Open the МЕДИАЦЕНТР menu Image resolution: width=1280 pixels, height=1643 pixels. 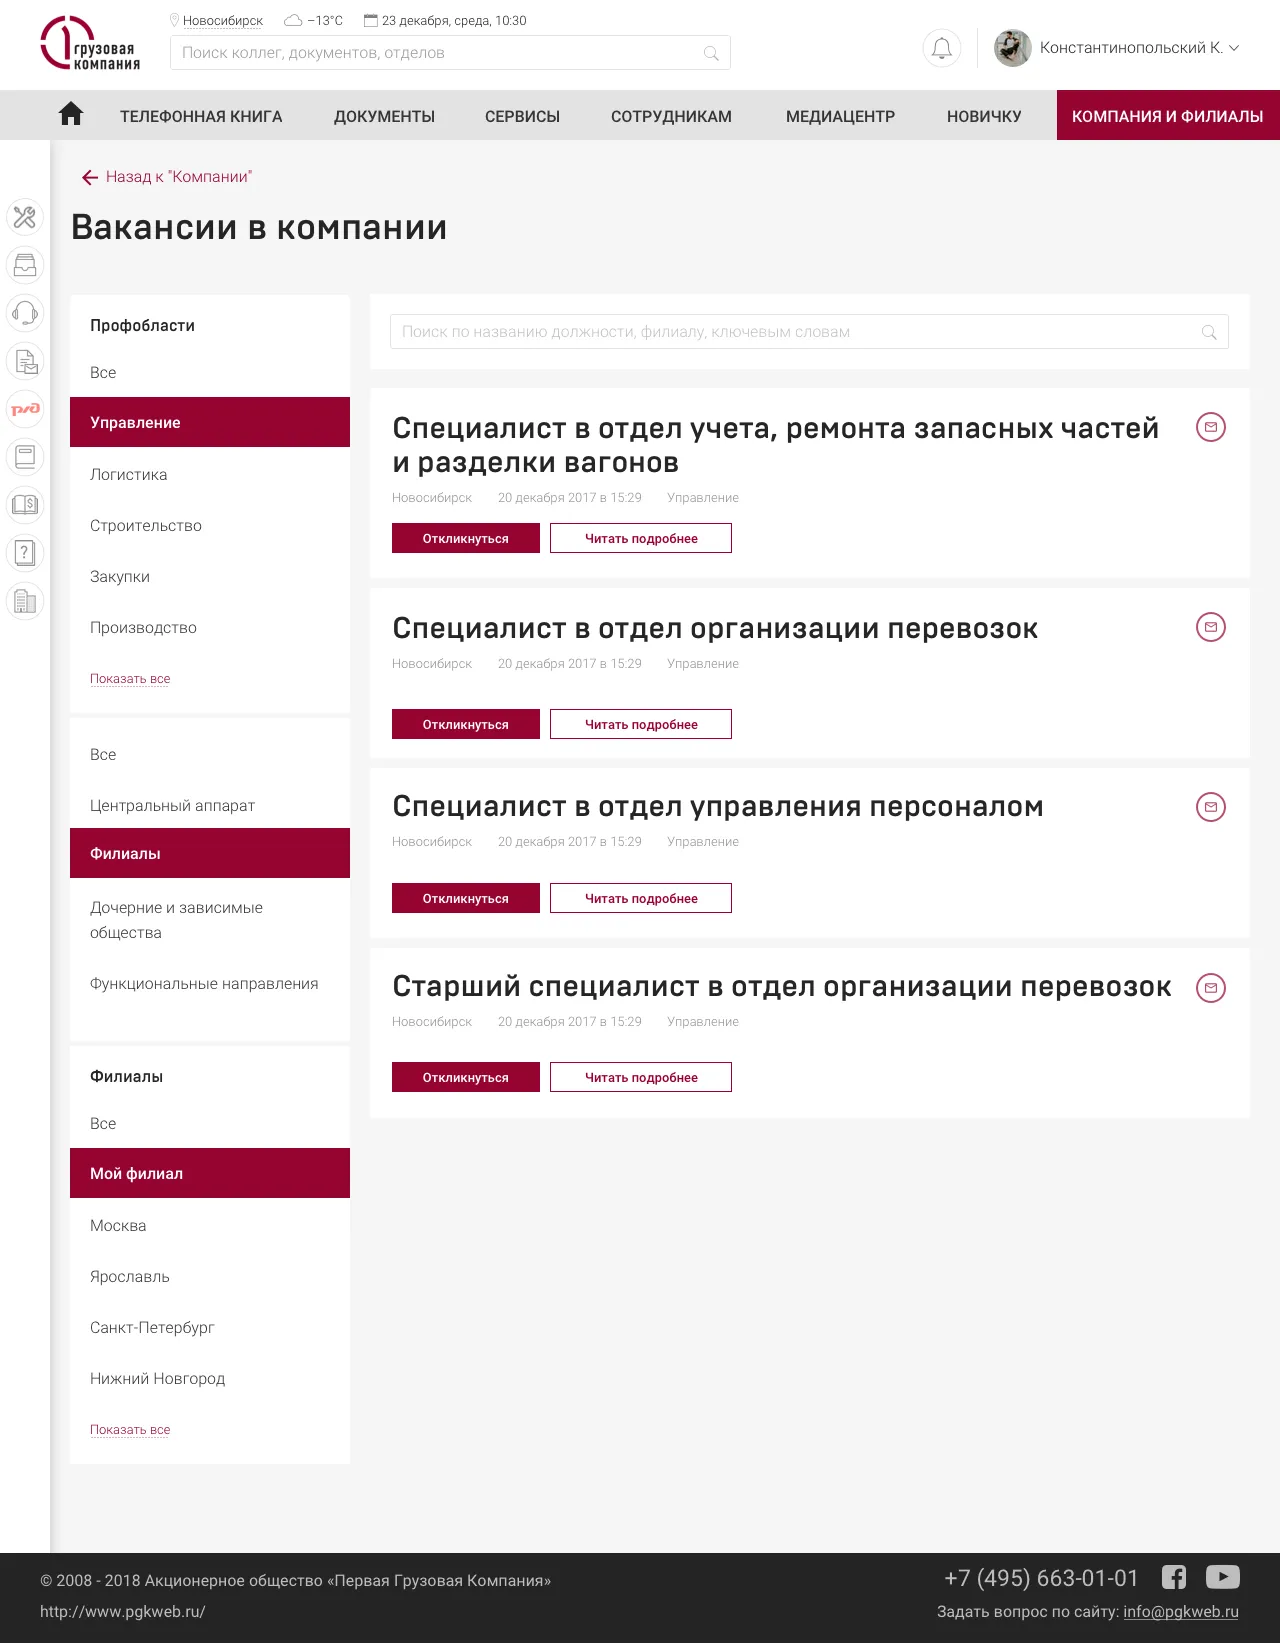(840, 116)
